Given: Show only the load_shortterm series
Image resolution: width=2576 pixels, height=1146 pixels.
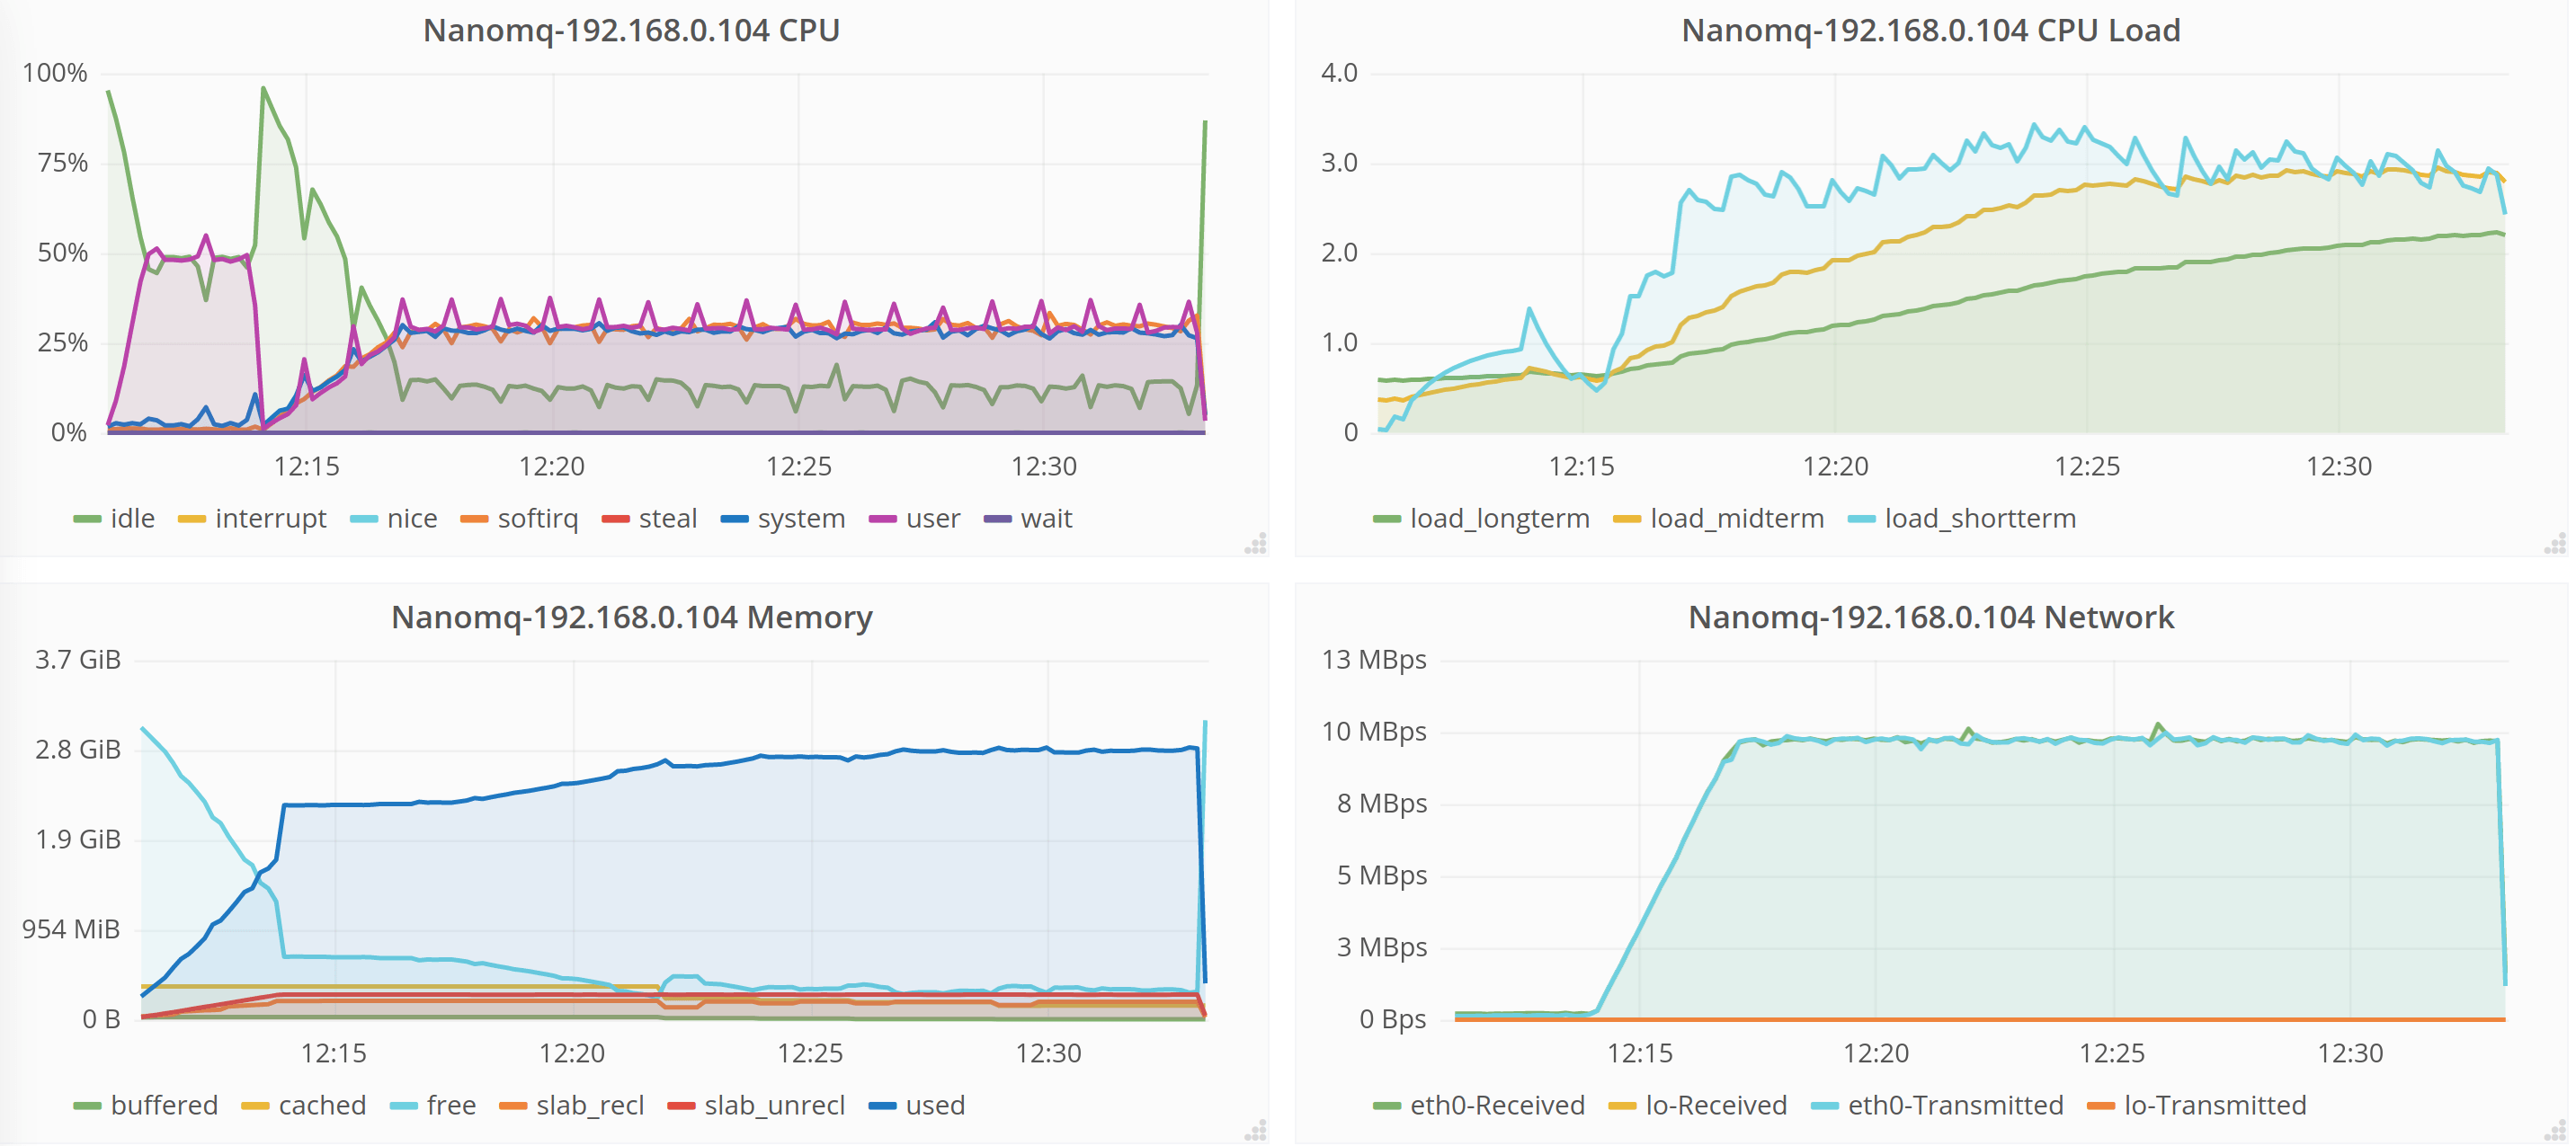Looking at the screenshot, I should pos(1979,519).
